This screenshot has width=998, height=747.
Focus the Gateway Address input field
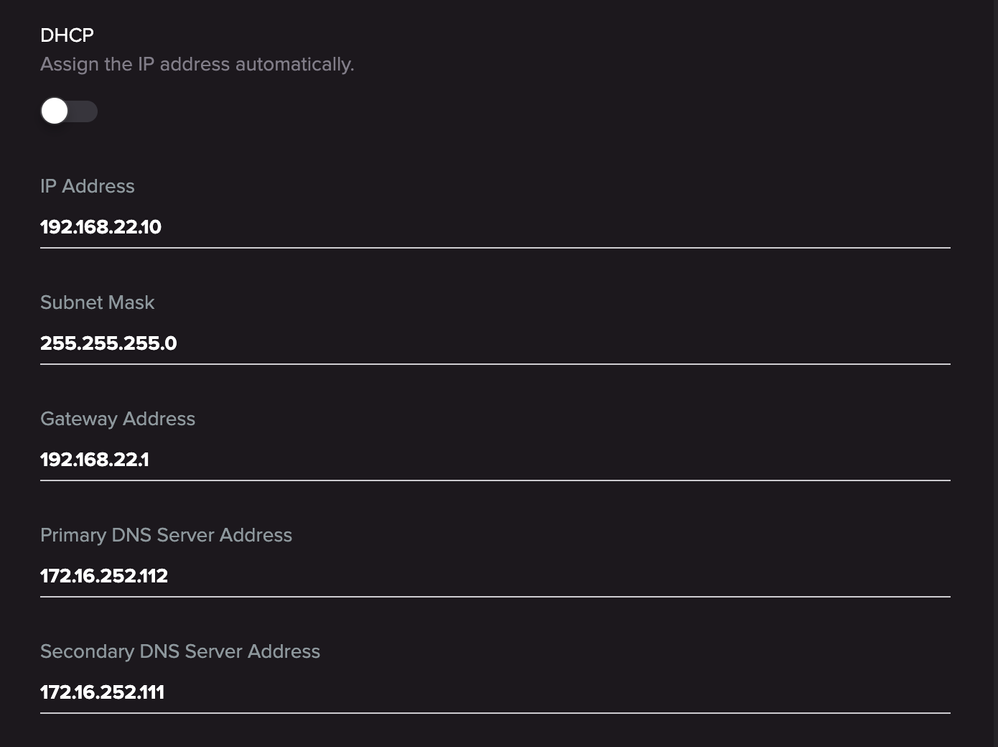[x=495, y=460]
